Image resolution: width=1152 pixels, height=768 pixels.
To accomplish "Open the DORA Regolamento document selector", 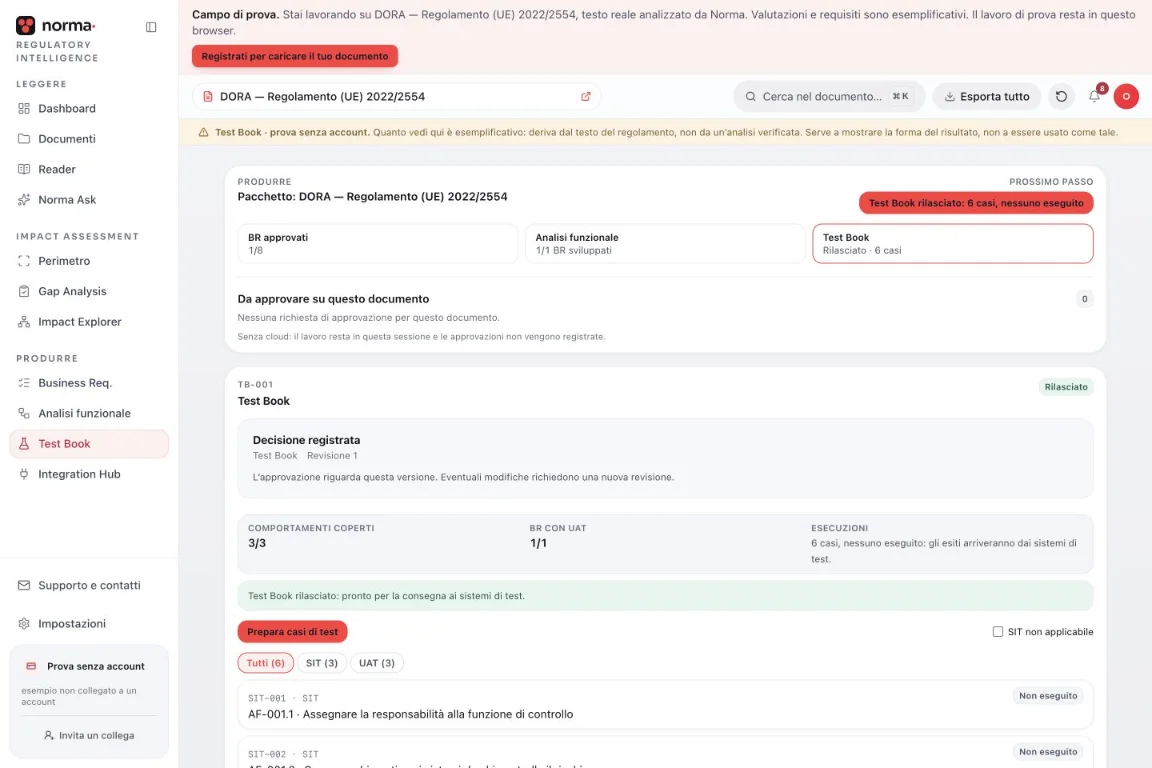I will click(397, 97).
